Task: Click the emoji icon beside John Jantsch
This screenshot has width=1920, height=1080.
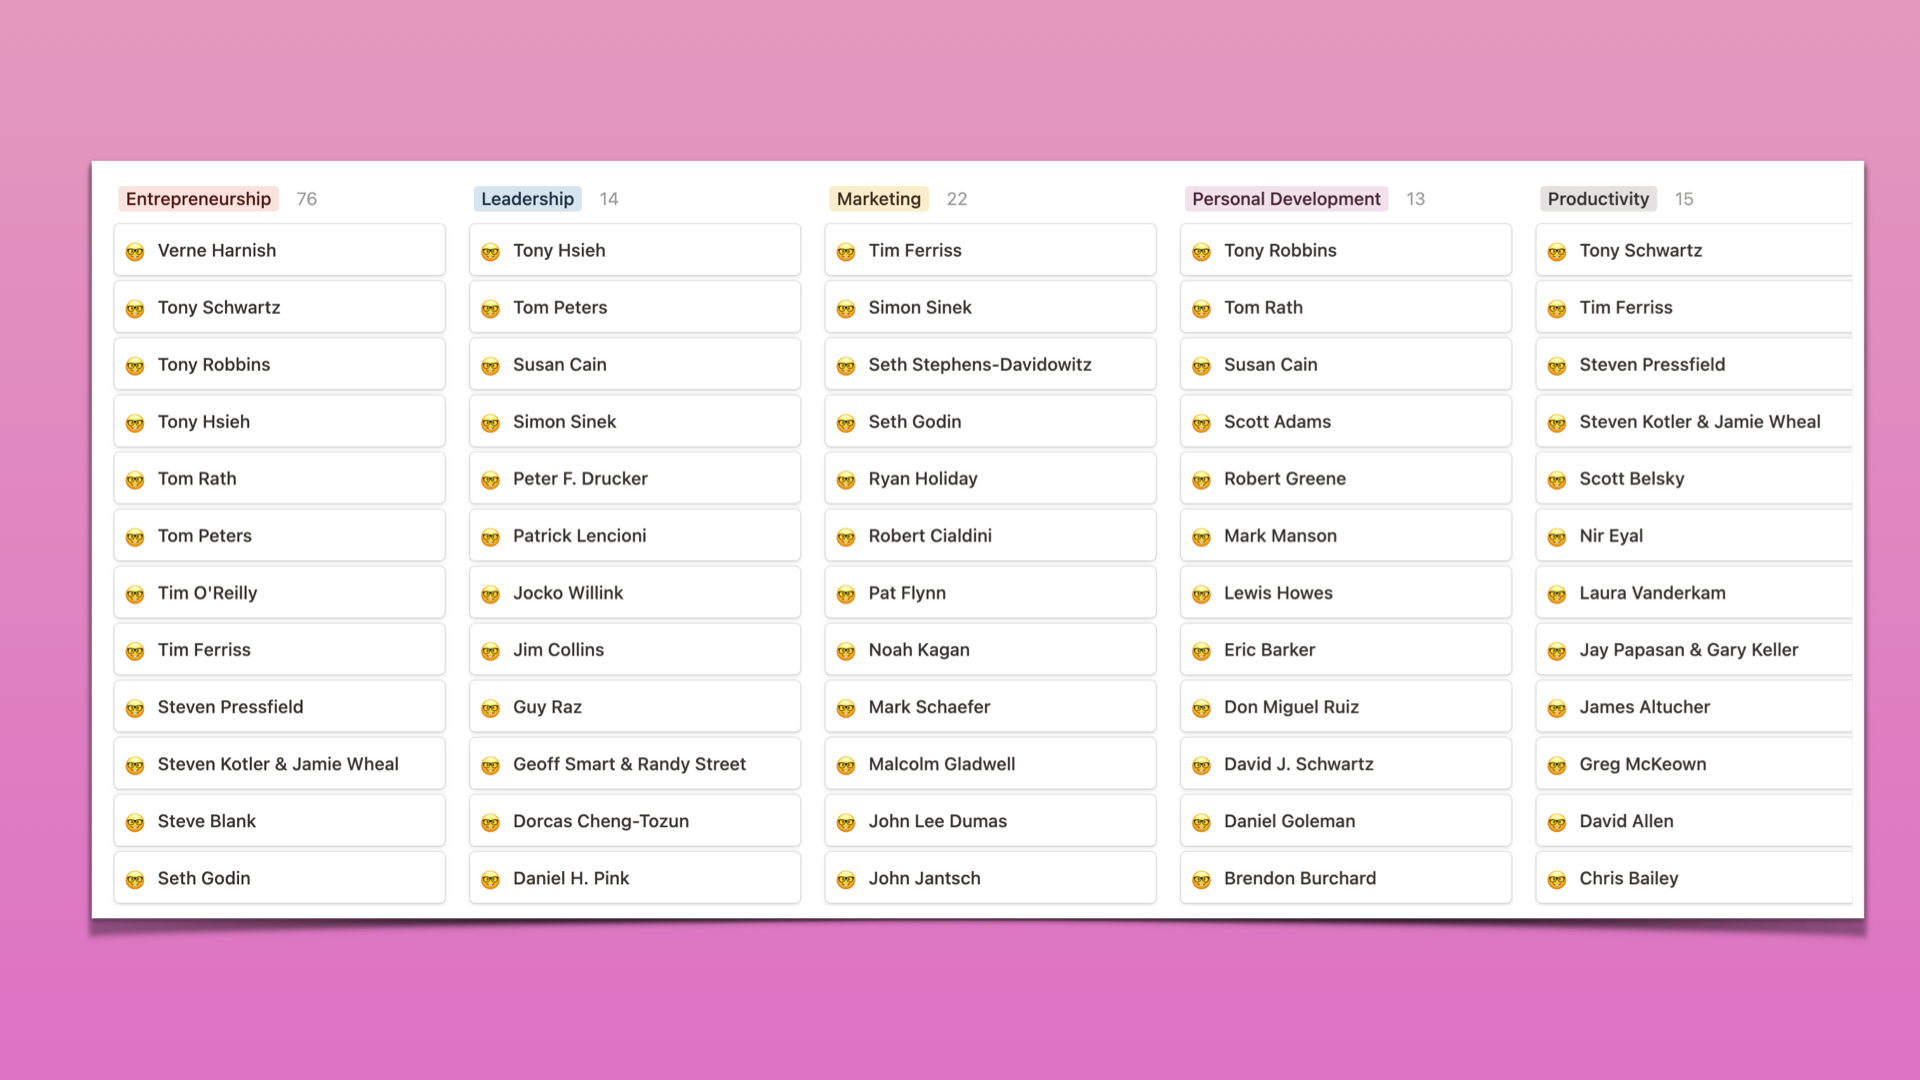Action: (x=846, y=879)
